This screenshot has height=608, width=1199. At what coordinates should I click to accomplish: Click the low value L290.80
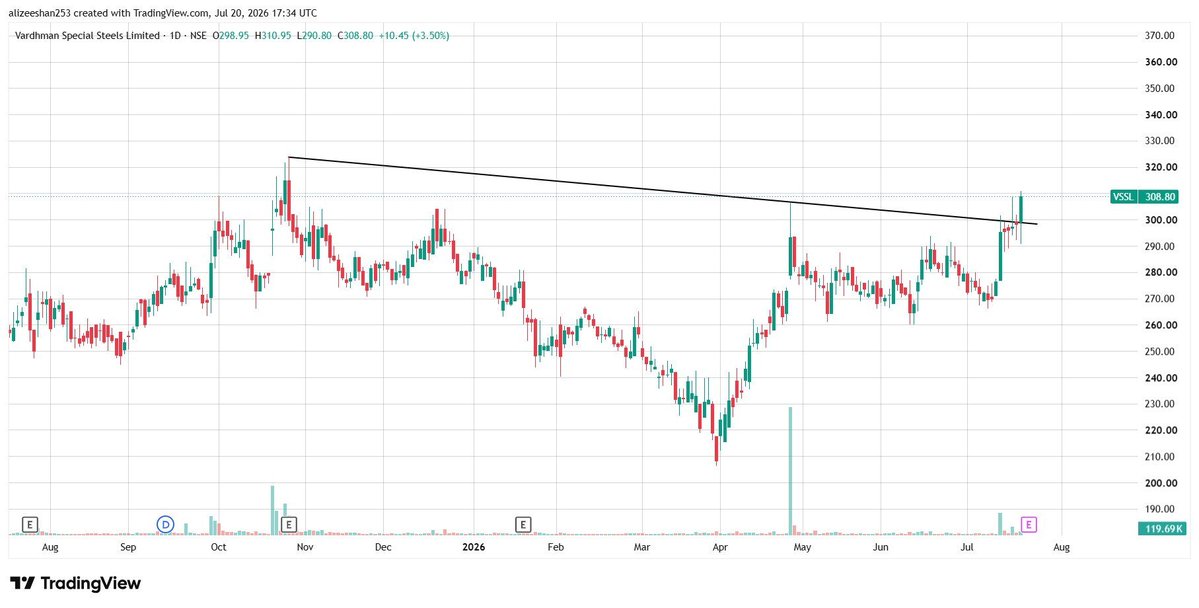[314, 35]
